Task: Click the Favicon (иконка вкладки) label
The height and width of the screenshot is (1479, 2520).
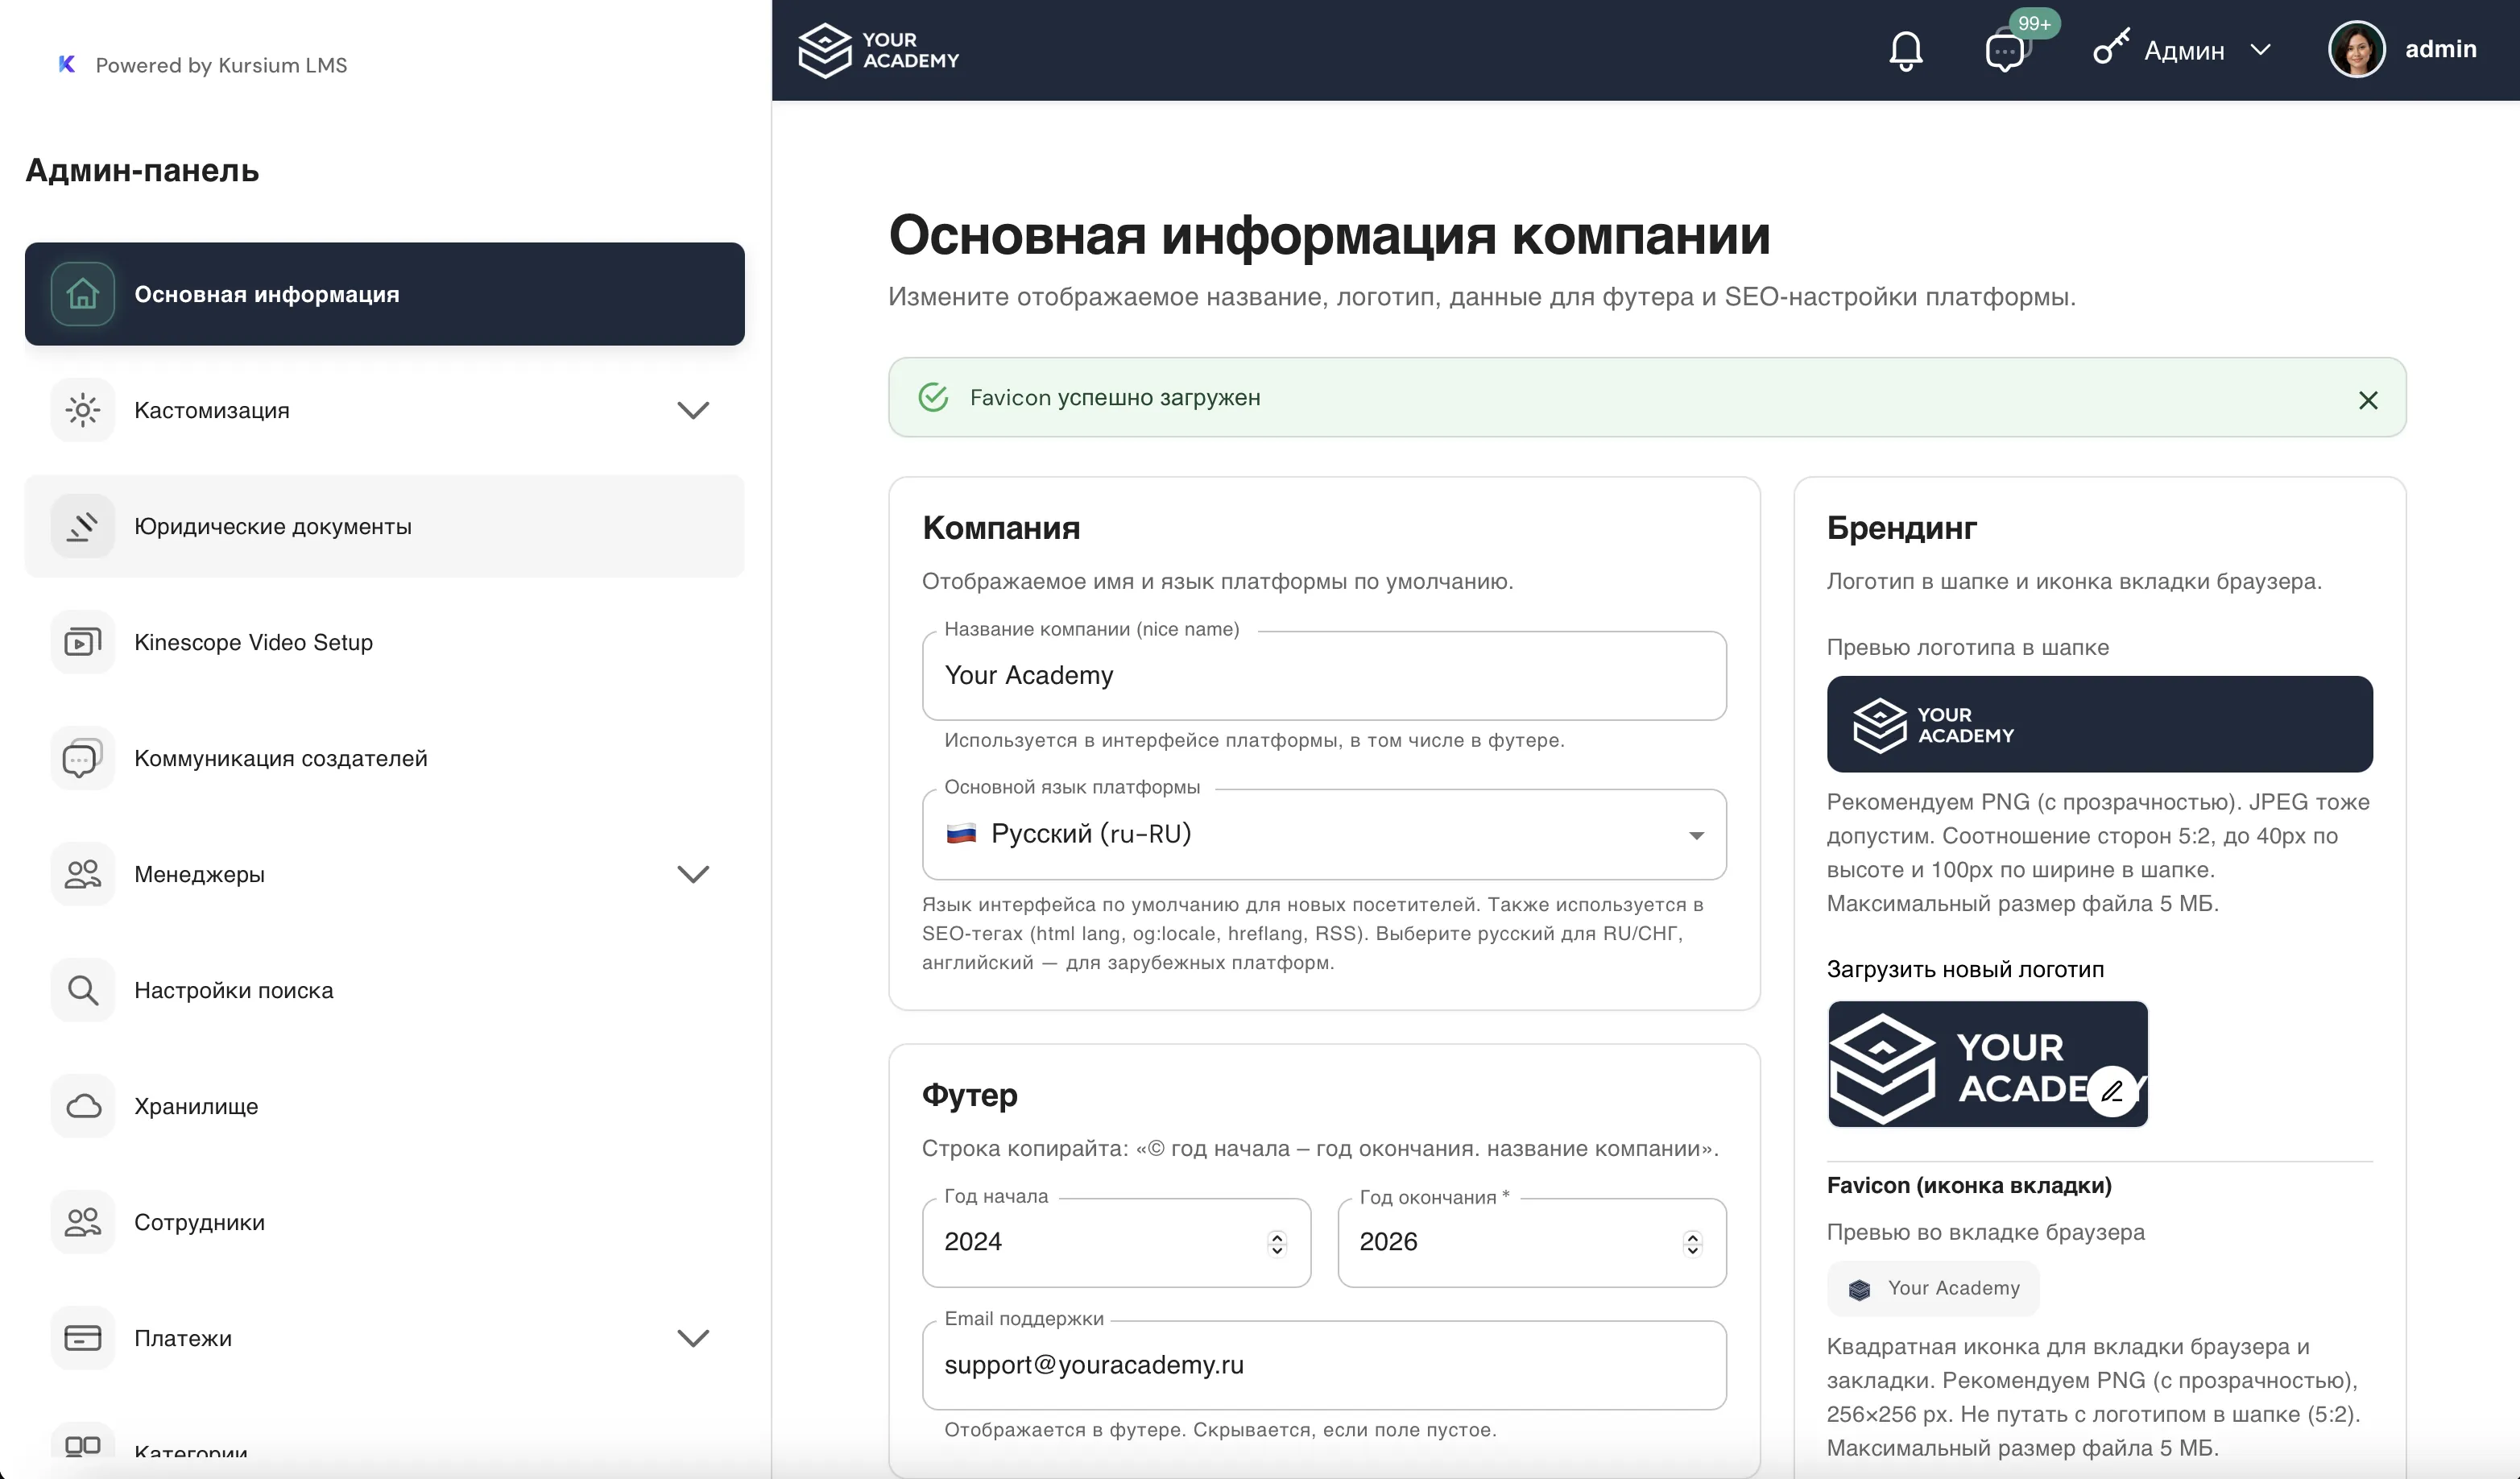Action: (x=1969, y=1185)
